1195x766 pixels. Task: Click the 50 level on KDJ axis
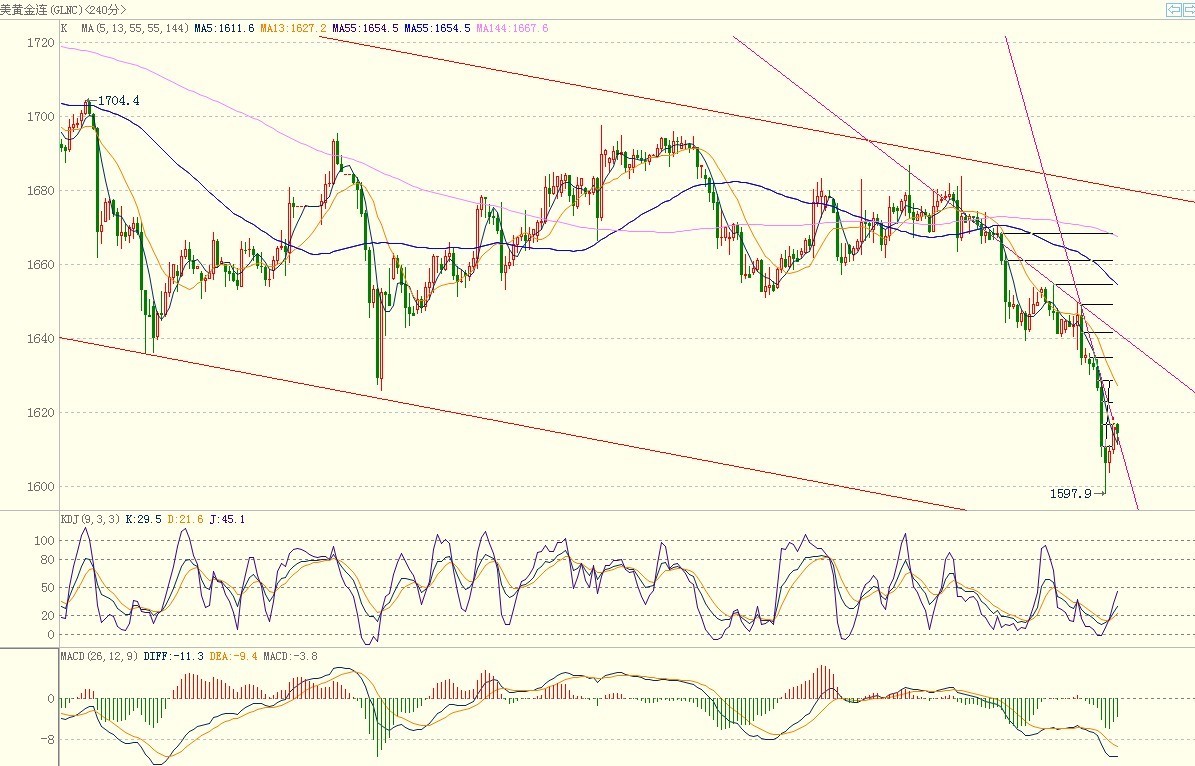pyautogui.click(x=47, y=588)
